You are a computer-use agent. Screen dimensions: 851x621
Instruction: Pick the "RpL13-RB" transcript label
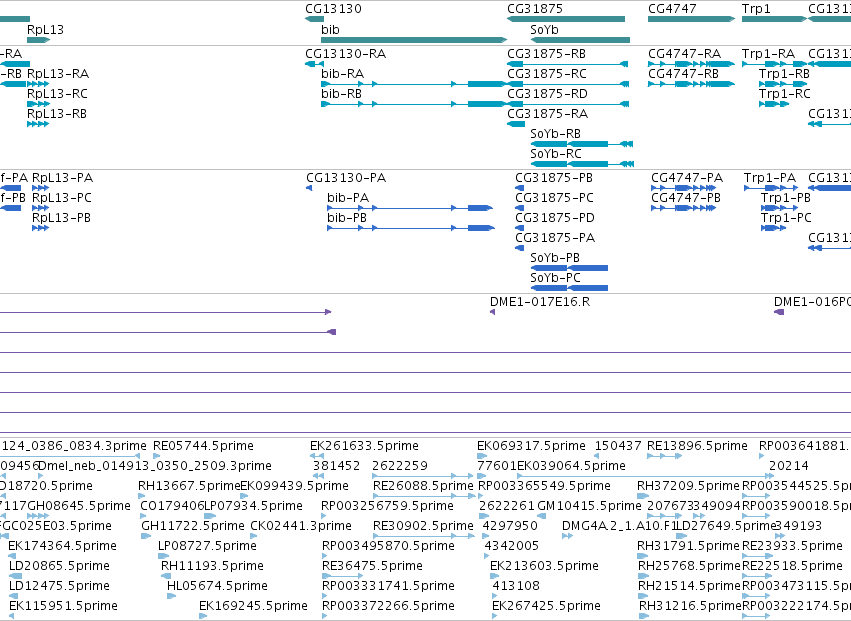pyautogui.click(x=57, y=114)
